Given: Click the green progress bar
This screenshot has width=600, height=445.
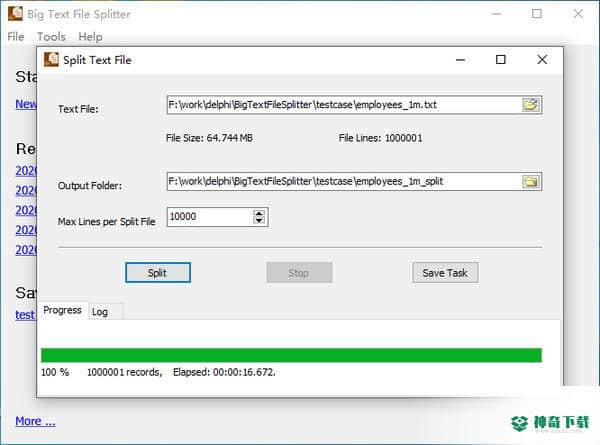Looking at the screenshot, I should 291,355.
